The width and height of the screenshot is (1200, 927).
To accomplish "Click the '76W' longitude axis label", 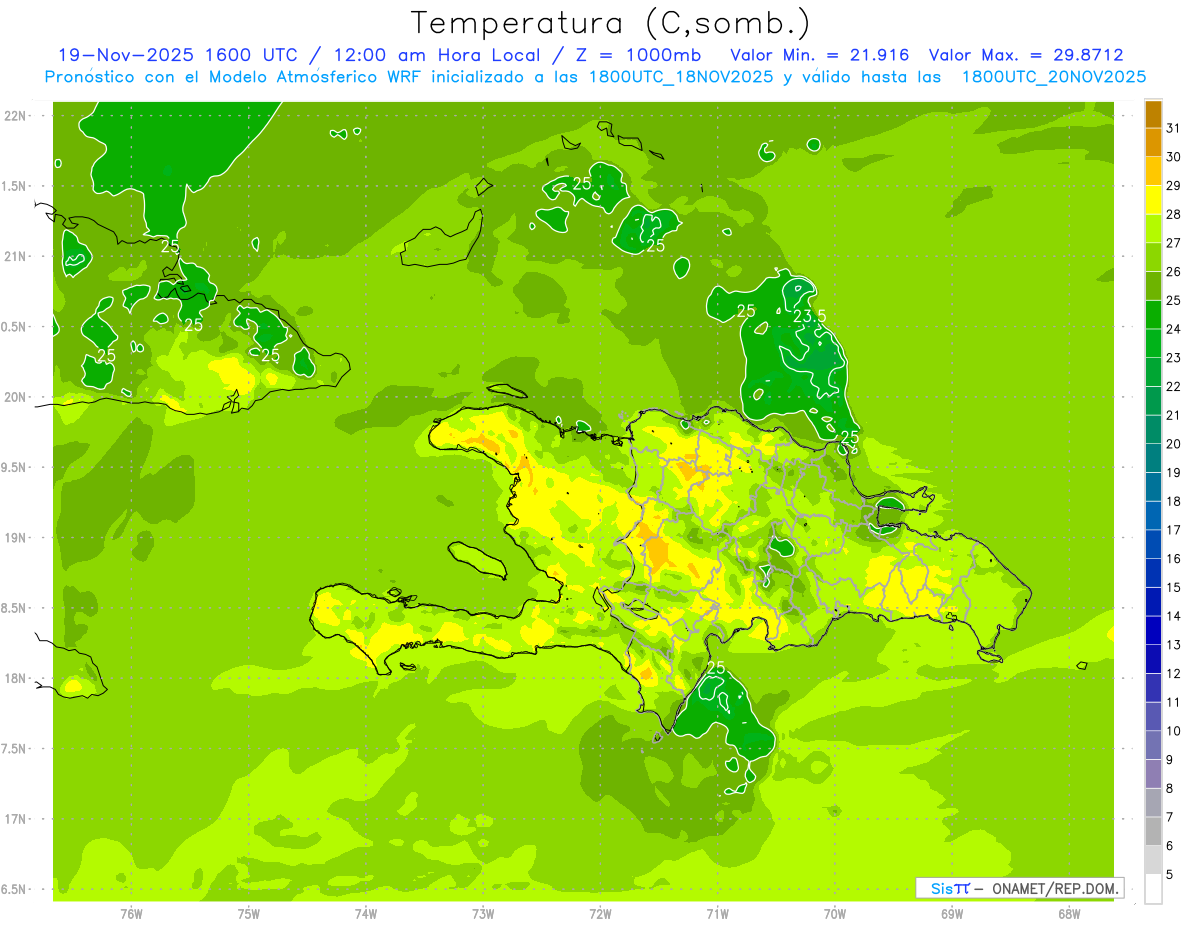I will point(131,914).
